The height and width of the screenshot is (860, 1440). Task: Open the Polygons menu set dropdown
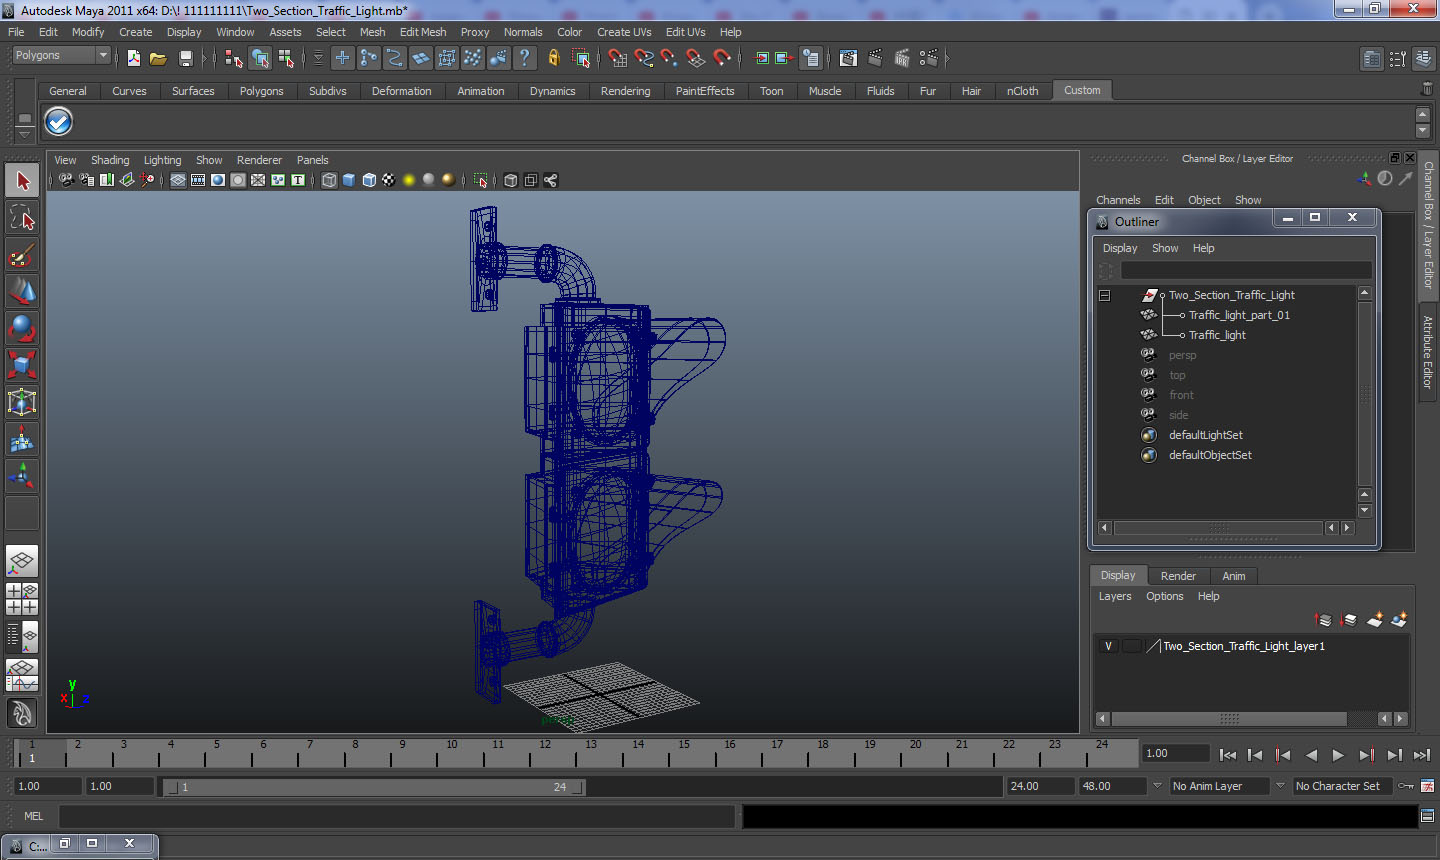pos(61,56)
